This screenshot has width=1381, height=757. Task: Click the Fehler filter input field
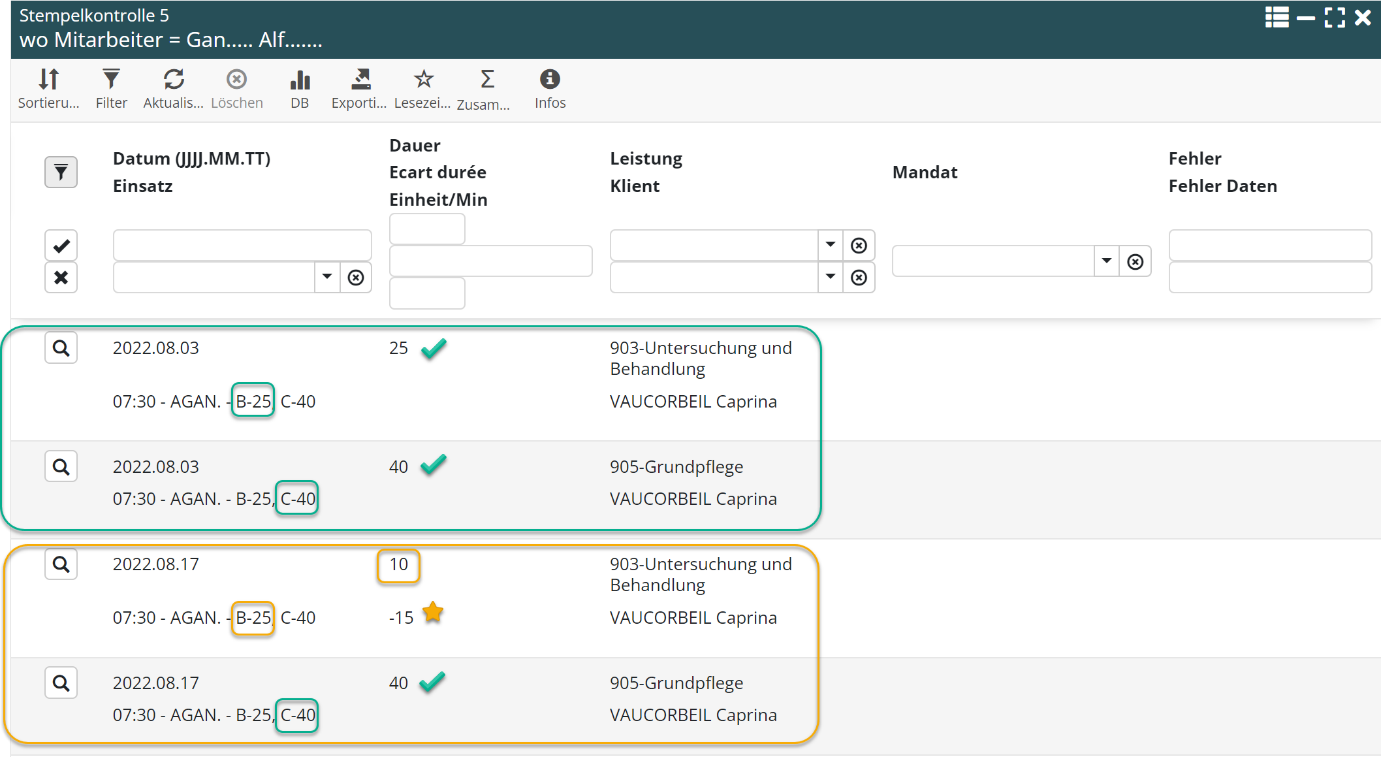pos(1269,245)
